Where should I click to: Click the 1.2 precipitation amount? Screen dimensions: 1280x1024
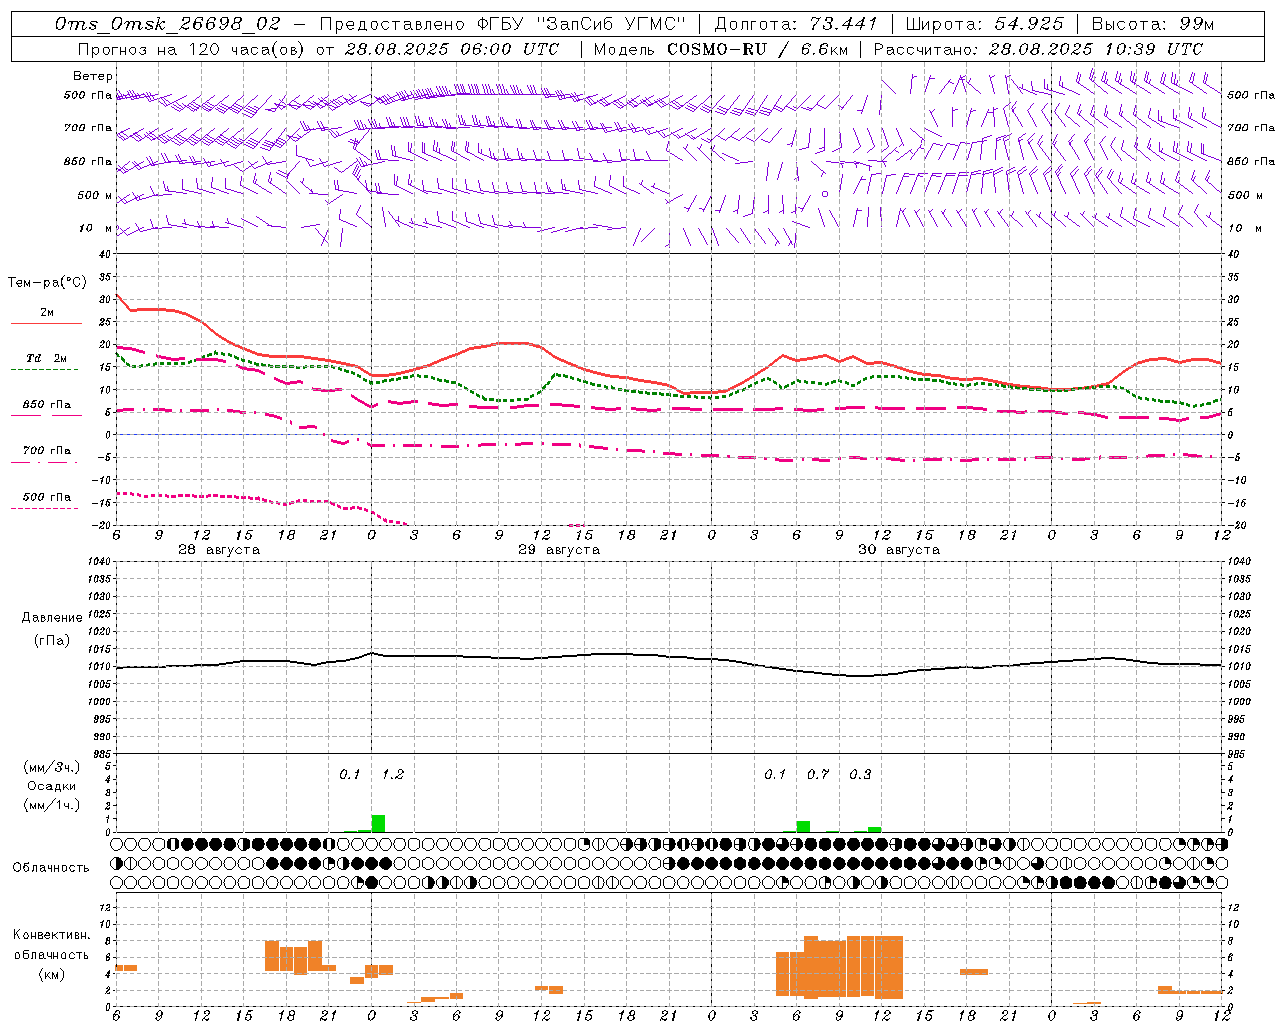coord(393,774)
